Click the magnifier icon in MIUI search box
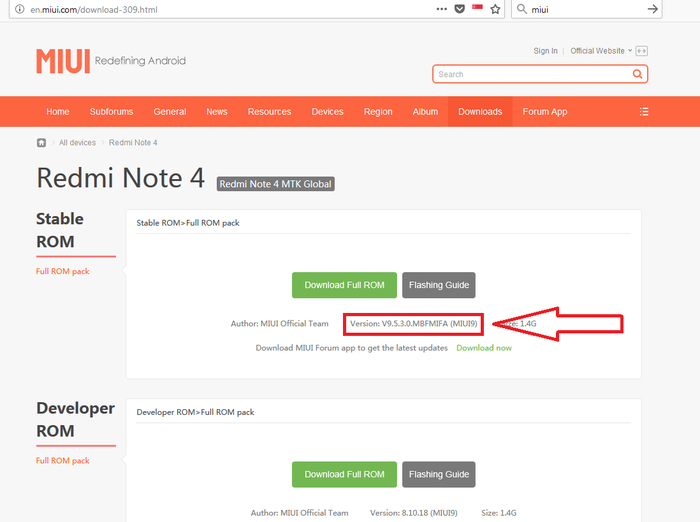This screenshot has width=700, height=522. coord(637,74)
